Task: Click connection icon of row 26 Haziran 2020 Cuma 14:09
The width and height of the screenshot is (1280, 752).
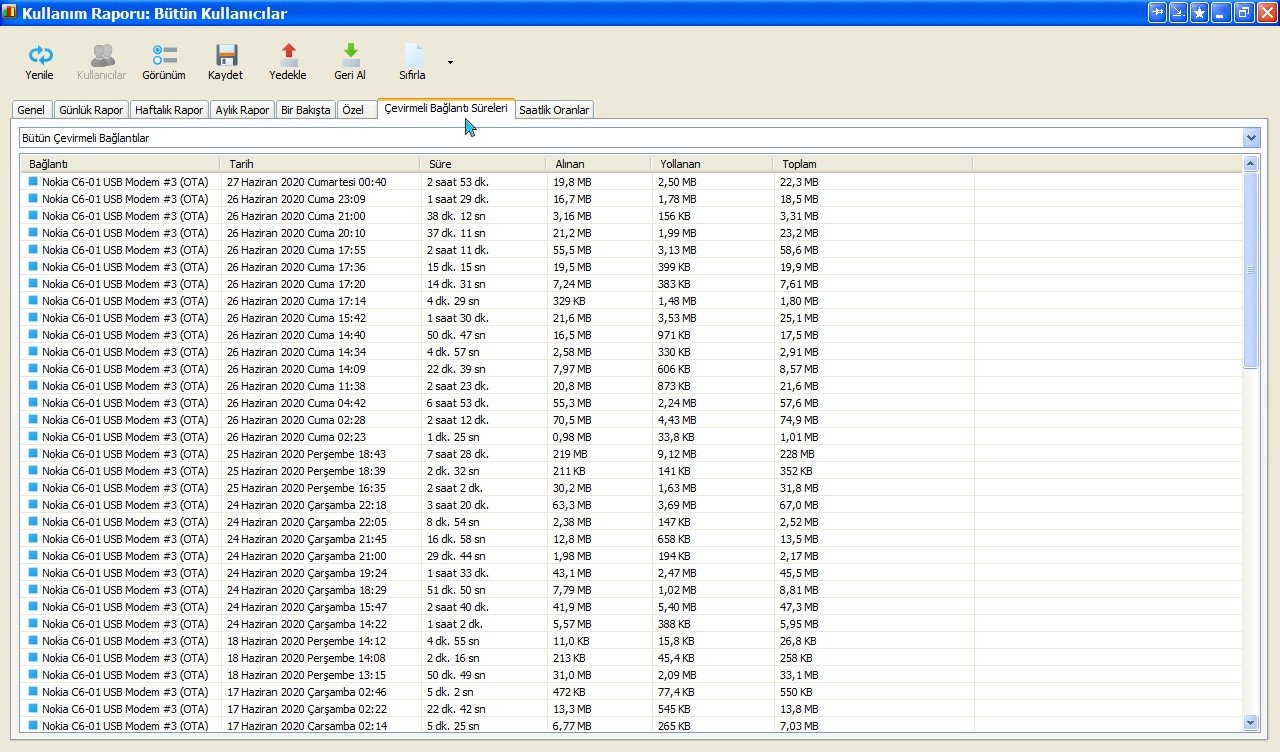Action: pyautogui.click(x=33, y=369)
